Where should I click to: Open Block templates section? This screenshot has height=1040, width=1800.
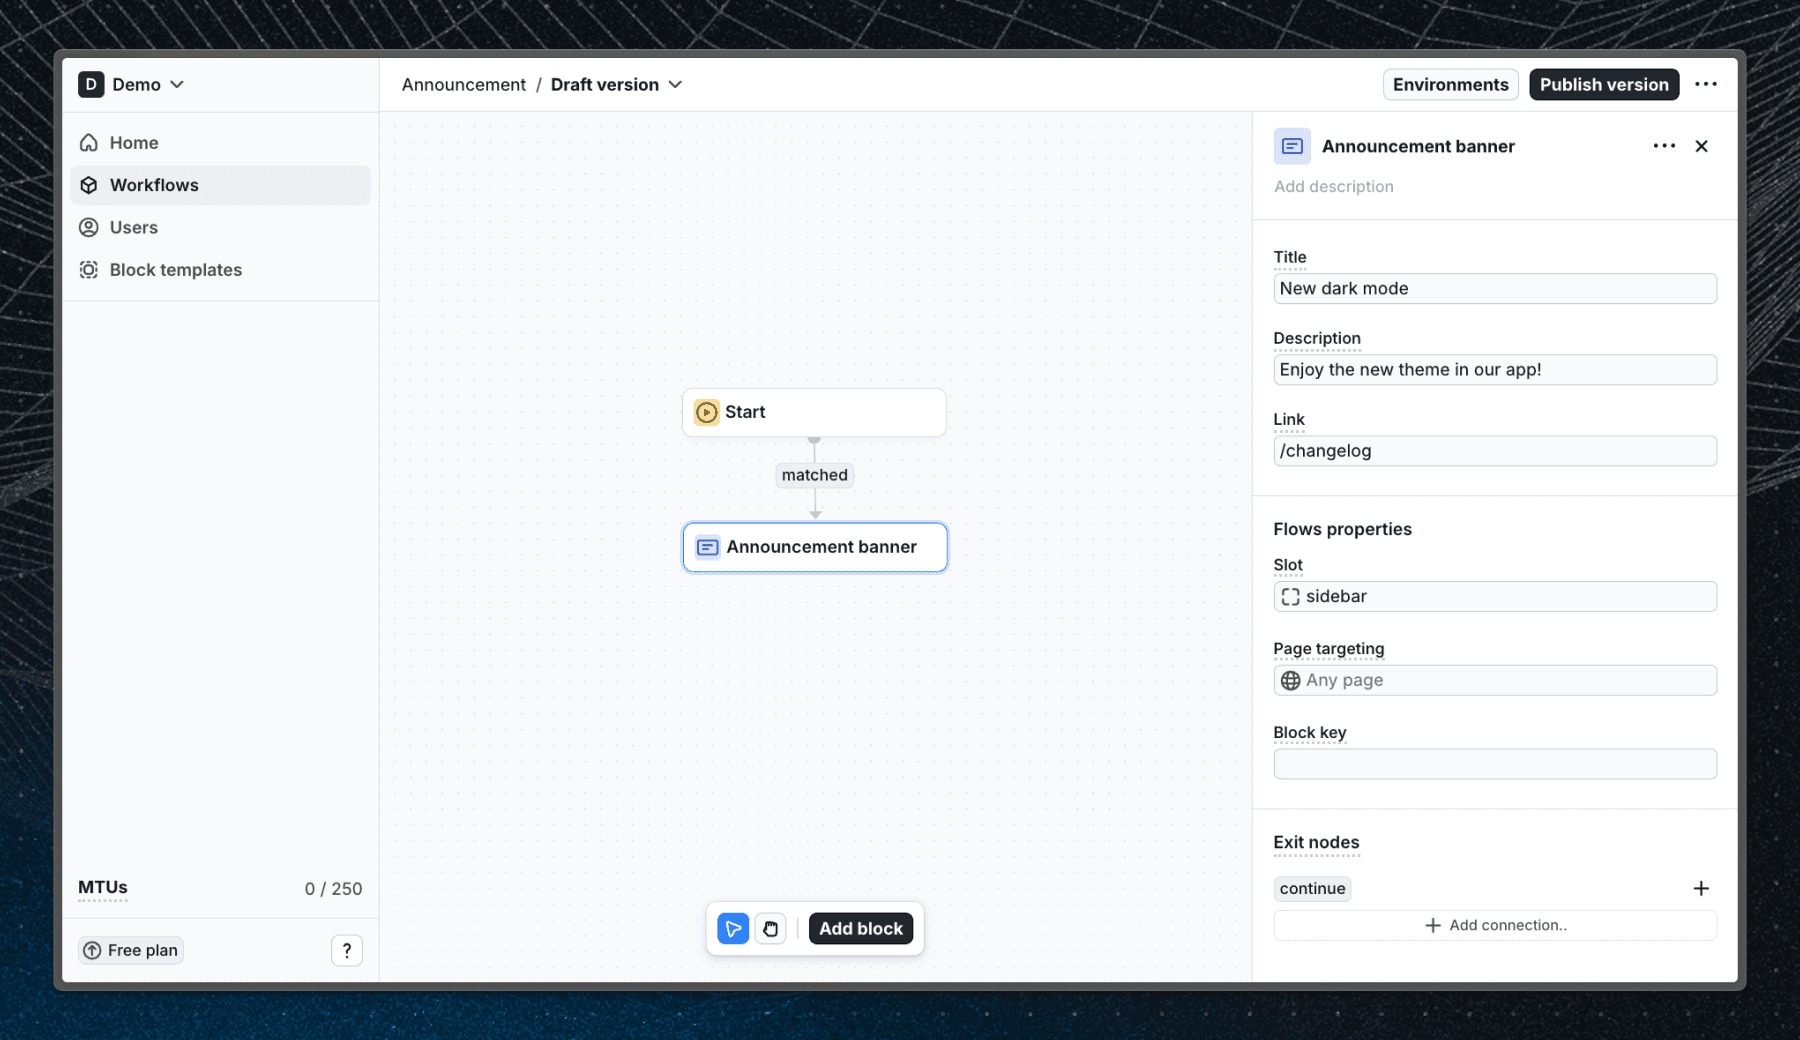174,269
